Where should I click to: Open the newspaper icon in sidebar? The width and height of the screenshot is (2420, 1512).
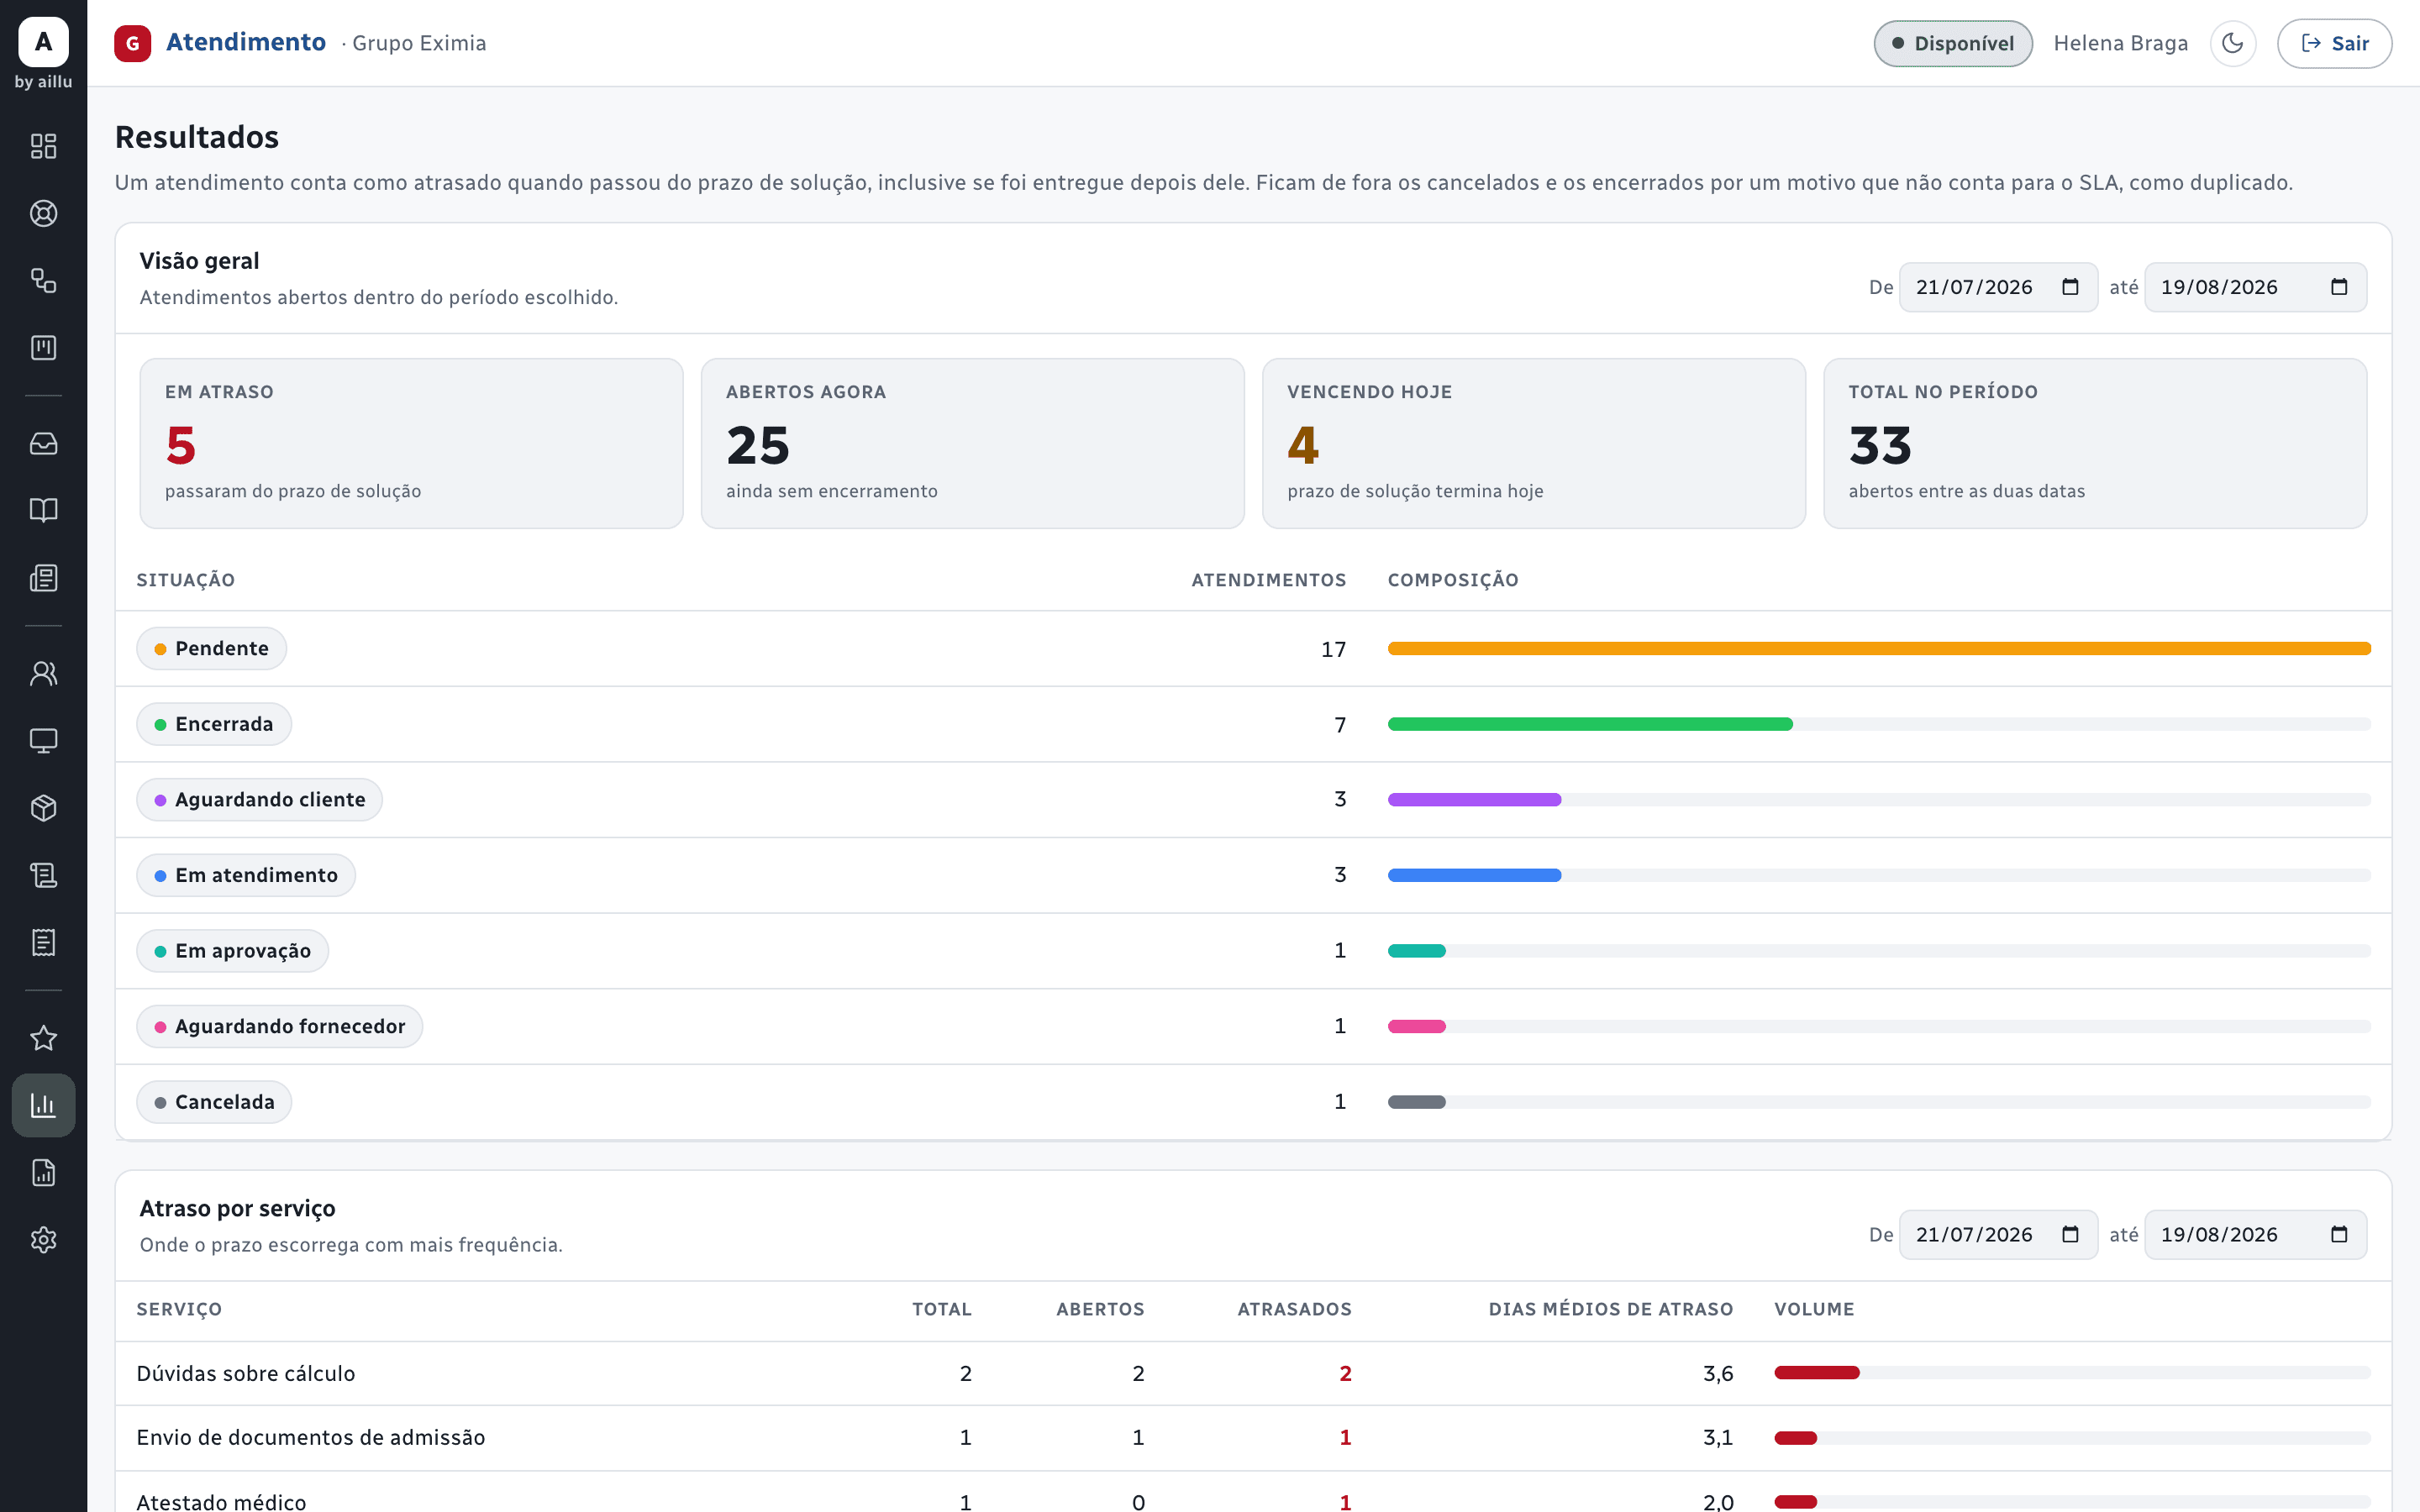tap(43, 577)
